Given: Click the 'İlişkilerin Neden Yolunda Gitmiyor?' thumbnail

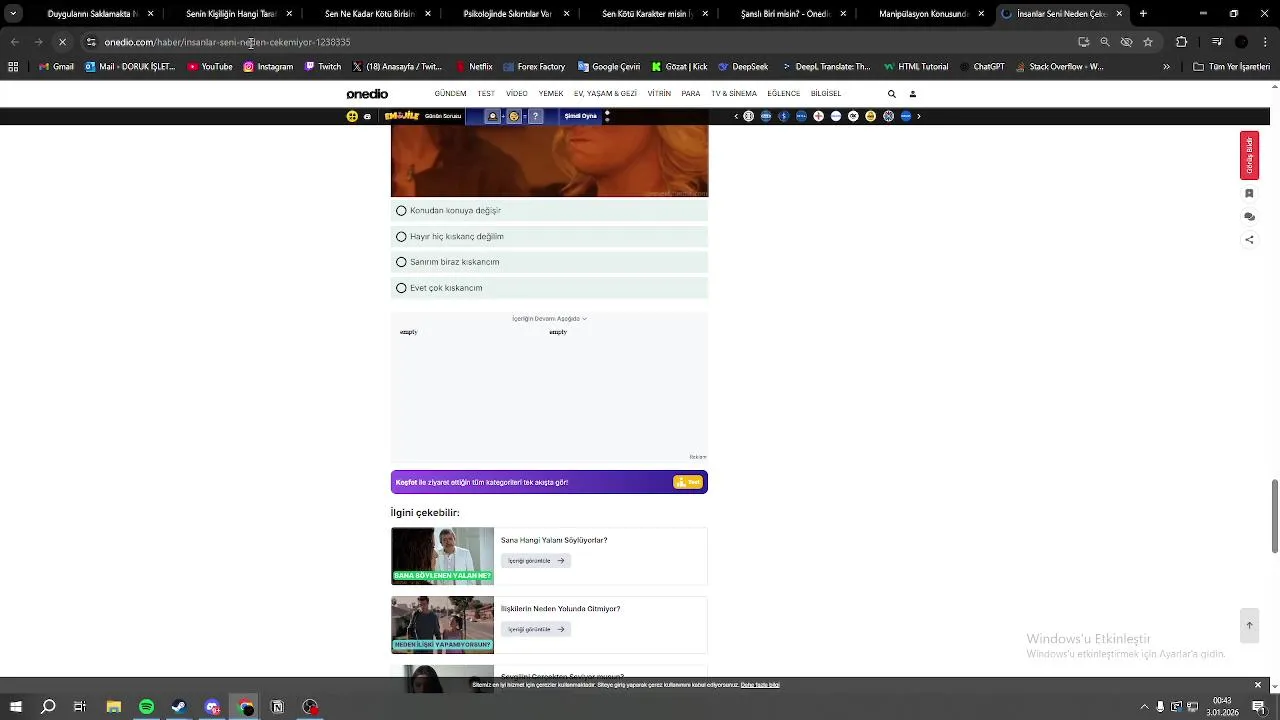Looking at the screenshot, I should point(442,625).
